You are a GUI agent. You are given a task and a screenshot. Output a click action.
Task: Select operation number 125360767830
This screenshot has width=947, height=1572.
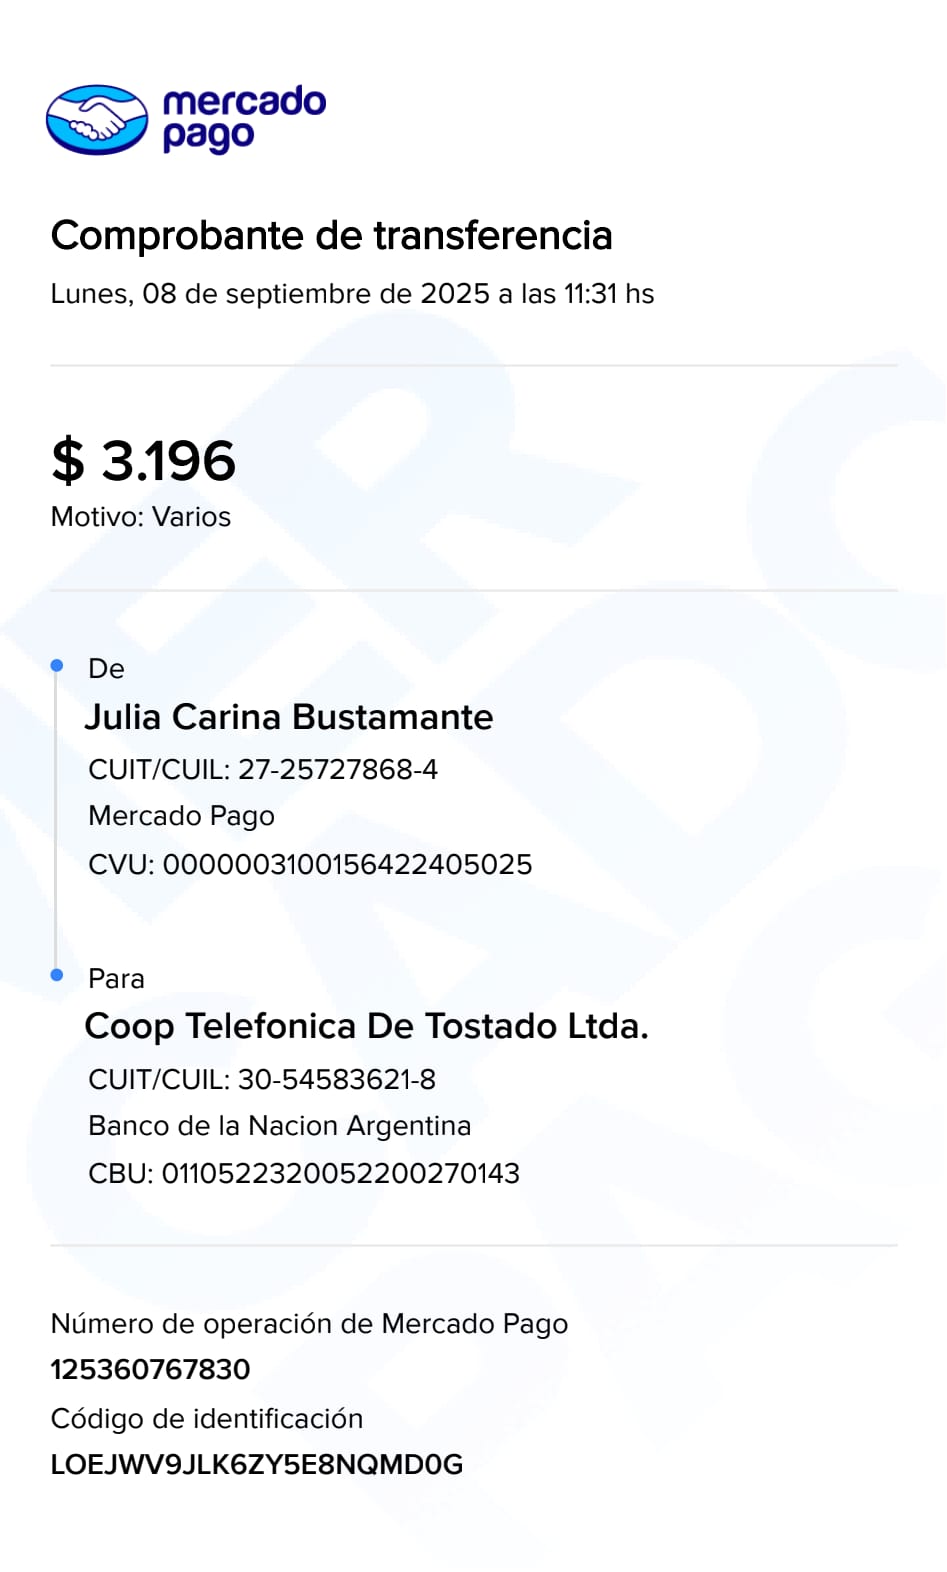[x=150, y=1369]
